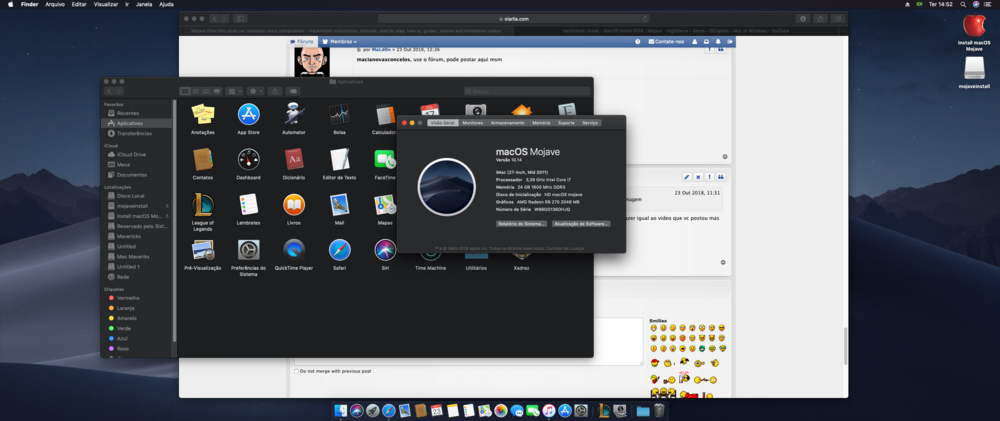Click the Atualização de Software button

[x=580, y=224]
